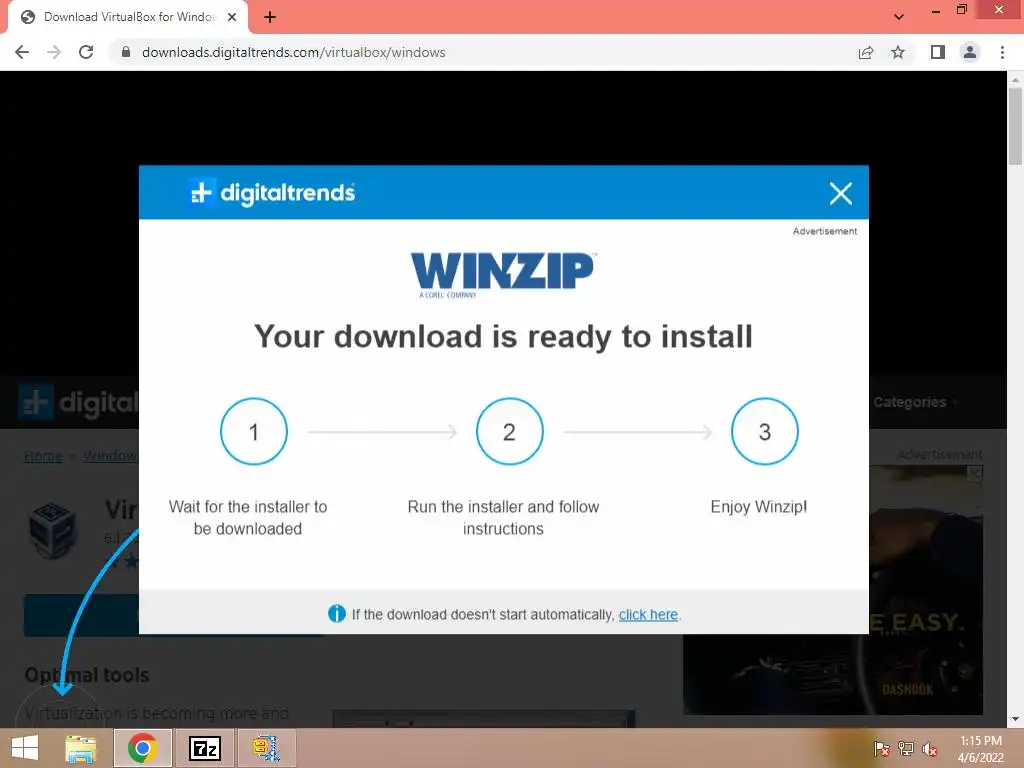Click the browser forward arrow
This screenshot has height=768, width=1024.
point(54,52)
